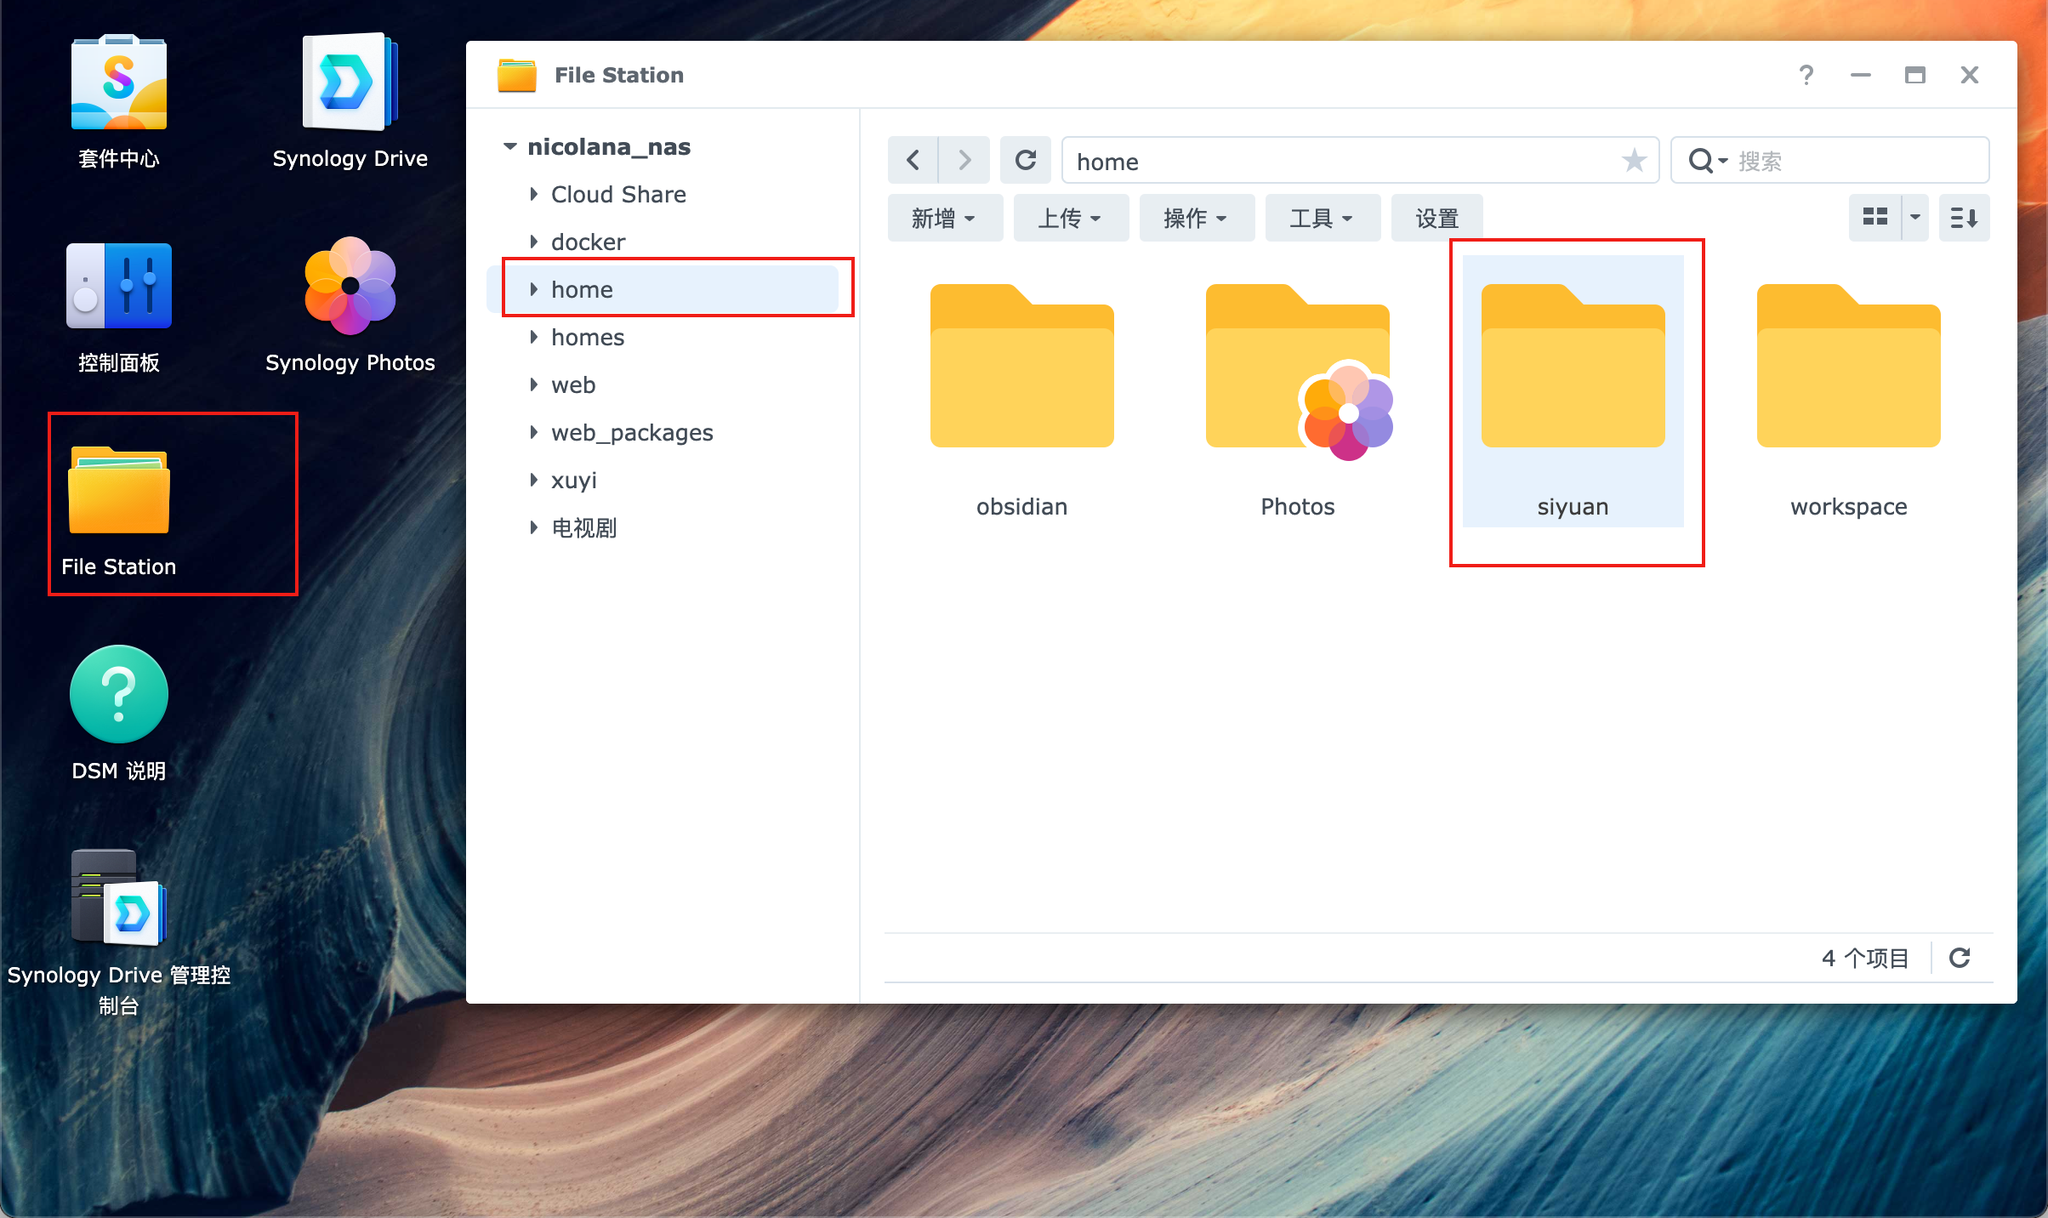Click the 设置 settings button
Screen dimensions: 2048x1218
tap(1437, 217)
